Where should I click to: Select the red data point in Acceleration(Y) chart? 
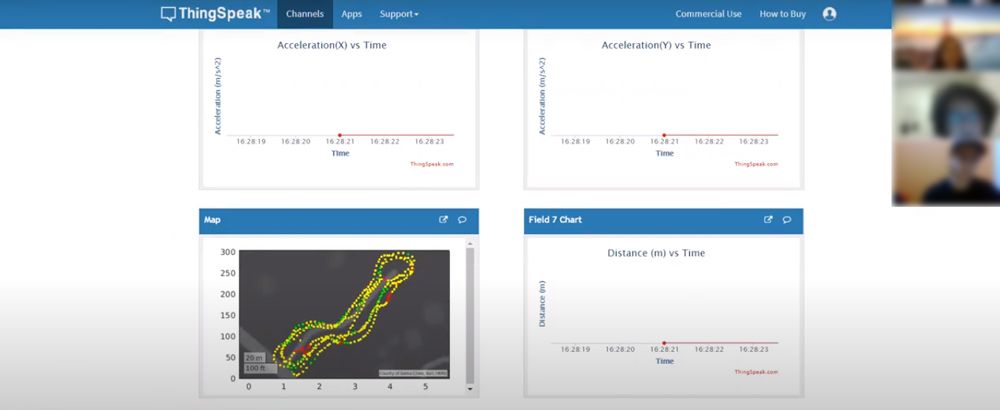[664, 134]
